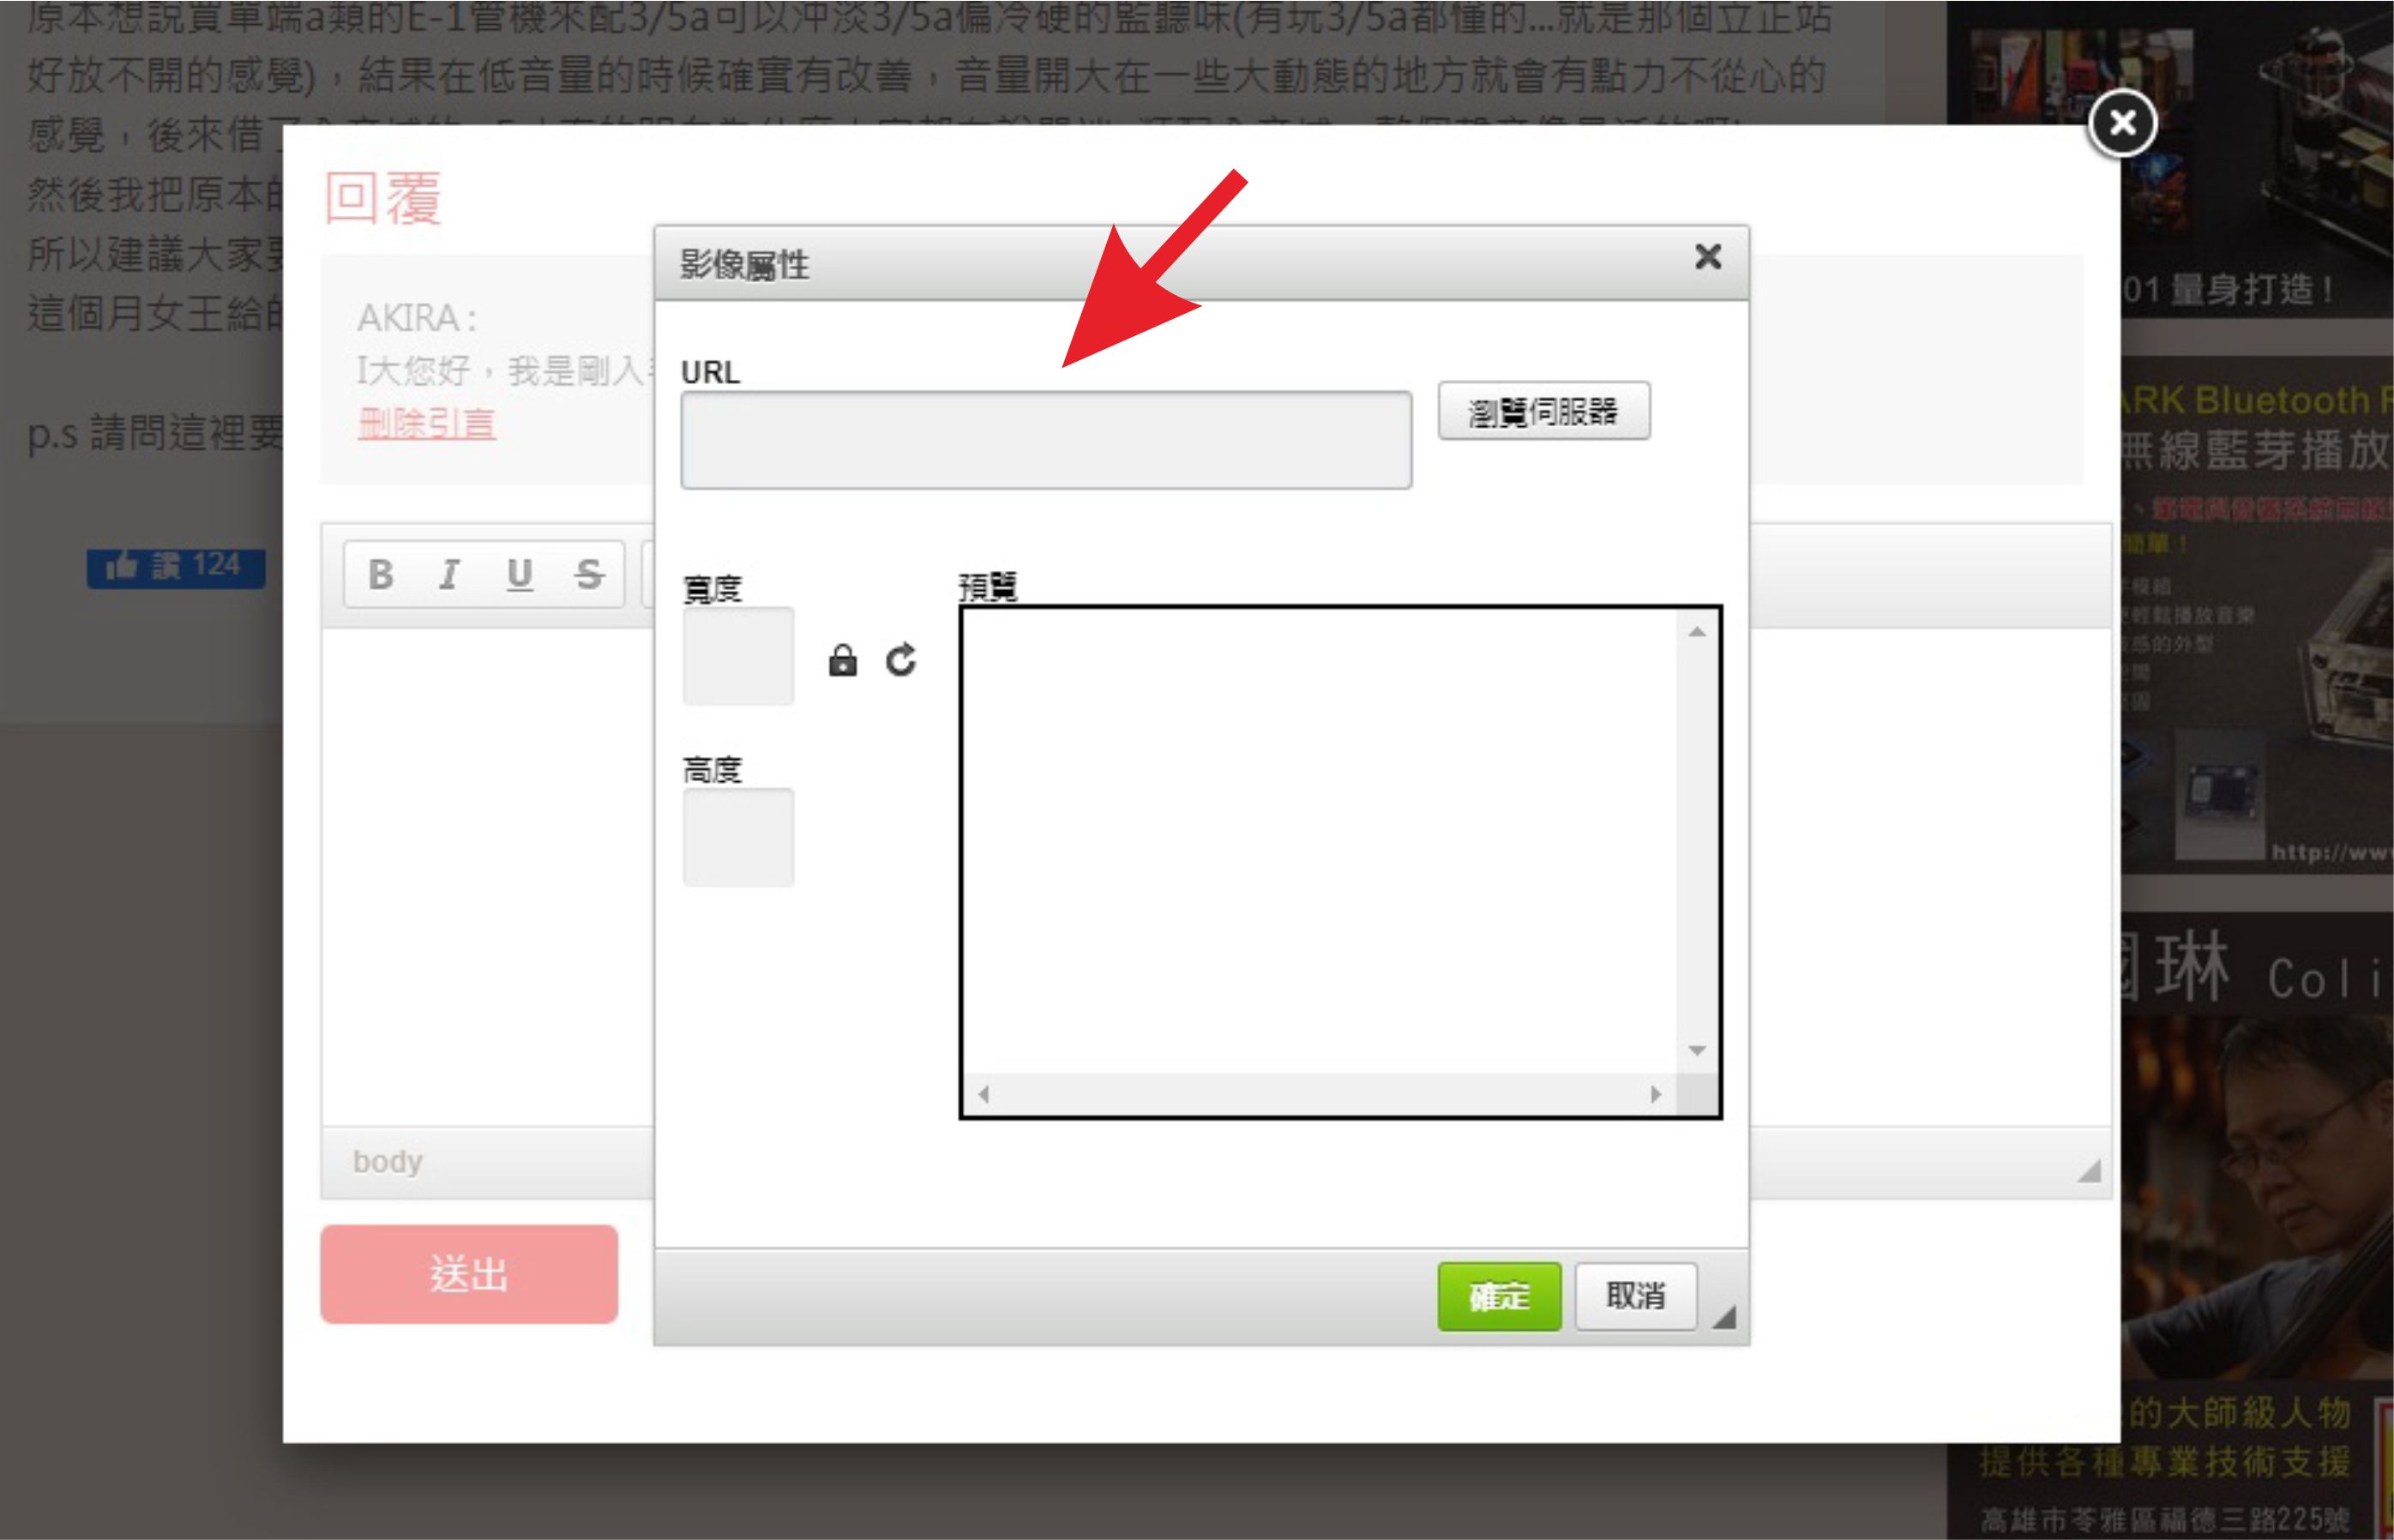2394x1540 pixels.
Task: Click the Facebook 讚 124 like button
Action: (x=176, y=567)
